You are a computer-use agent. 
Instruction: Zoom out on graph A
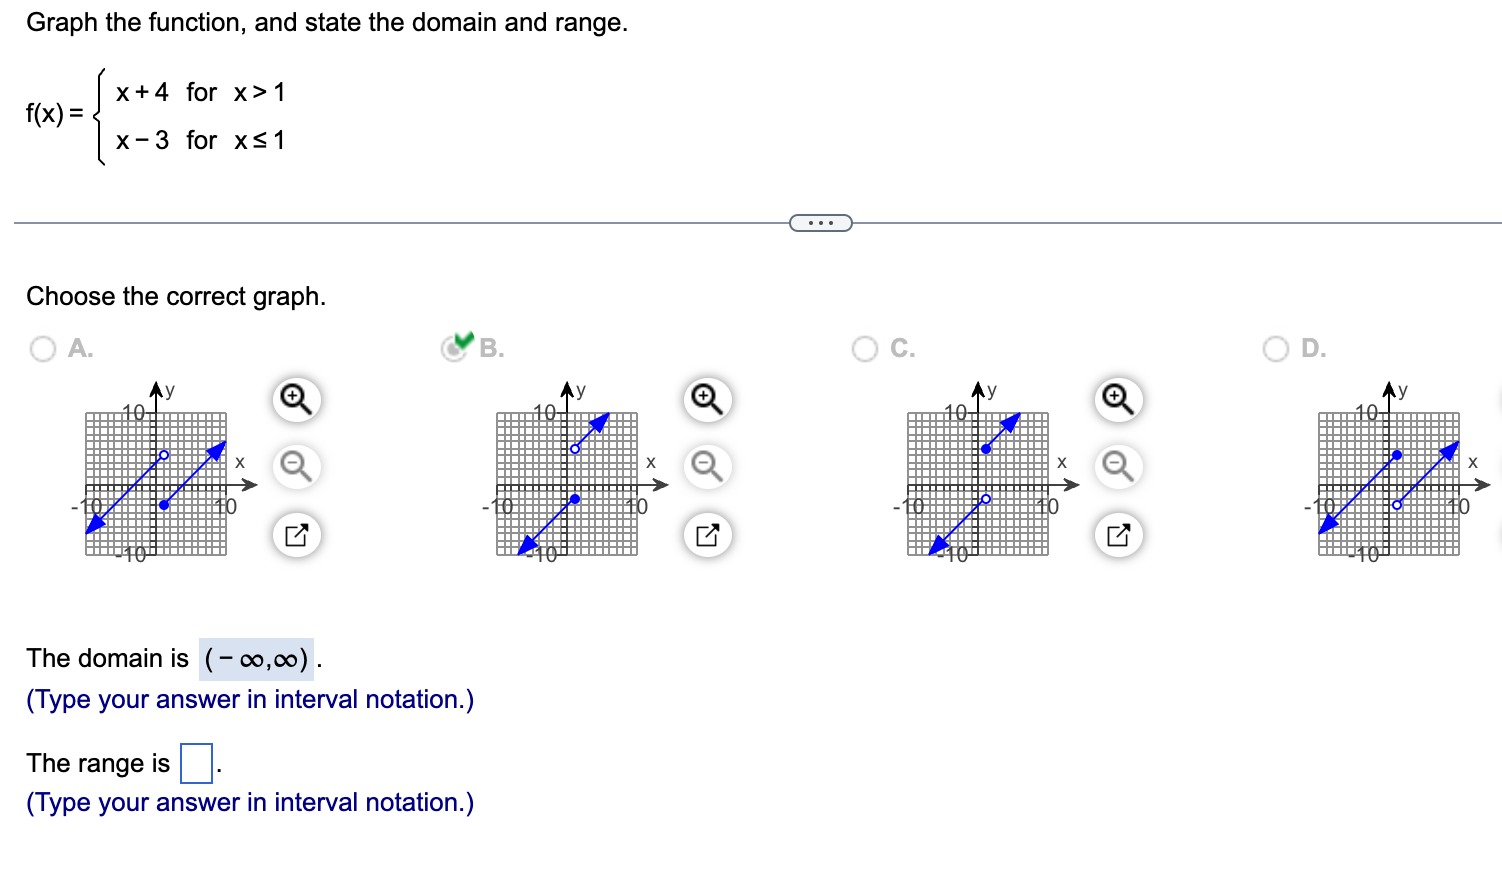[x=297, y=466]
